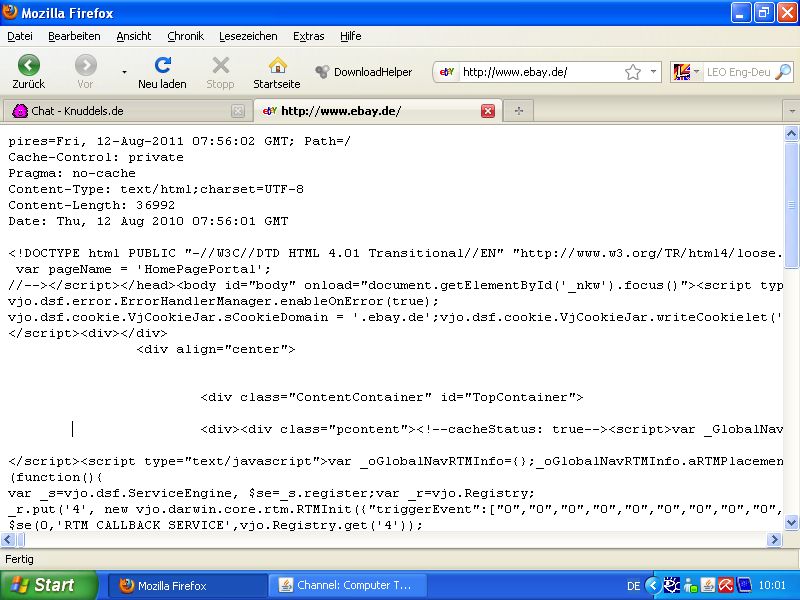800x600 pixels.
Task: Click the Stopp loading icon
Action: tap(220, 72)
